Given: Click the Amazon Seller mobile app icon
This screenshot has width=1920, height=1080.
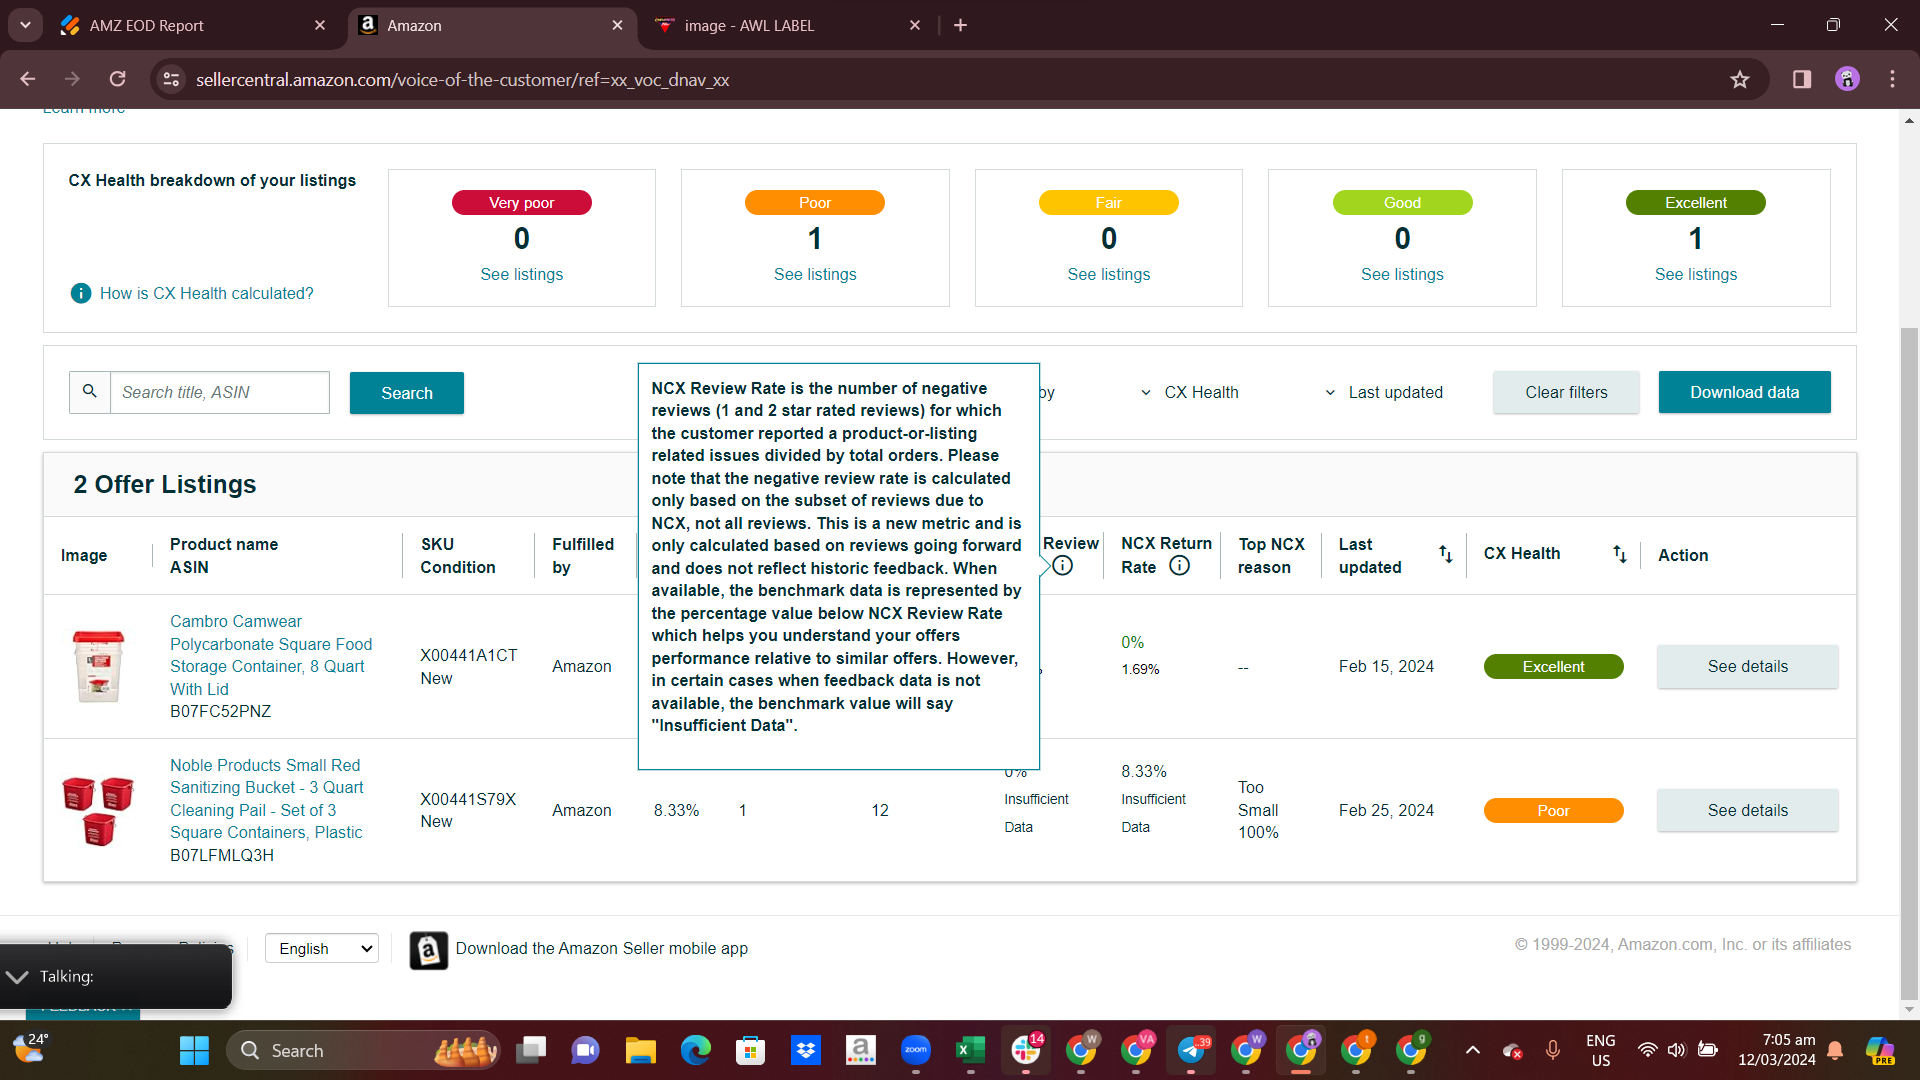Looking at the screenshot, I should tap(429, 950).
